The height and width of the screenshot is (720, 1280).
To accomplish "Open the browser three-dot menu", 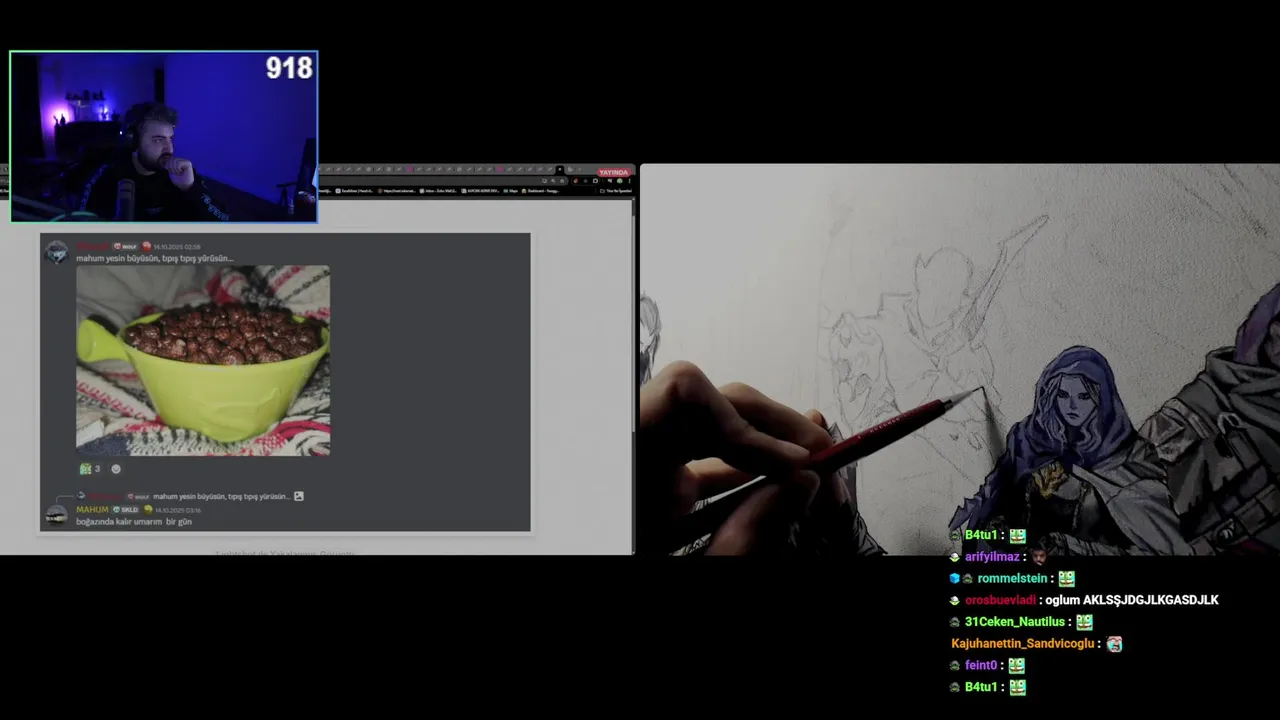I will [x=629, y=181].
